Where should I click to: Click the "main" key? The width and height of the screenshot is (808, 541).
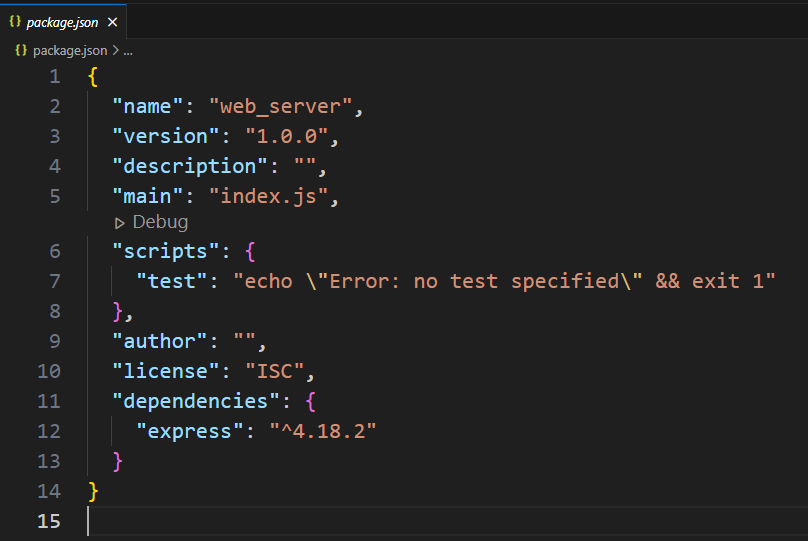tap(148, 196)
